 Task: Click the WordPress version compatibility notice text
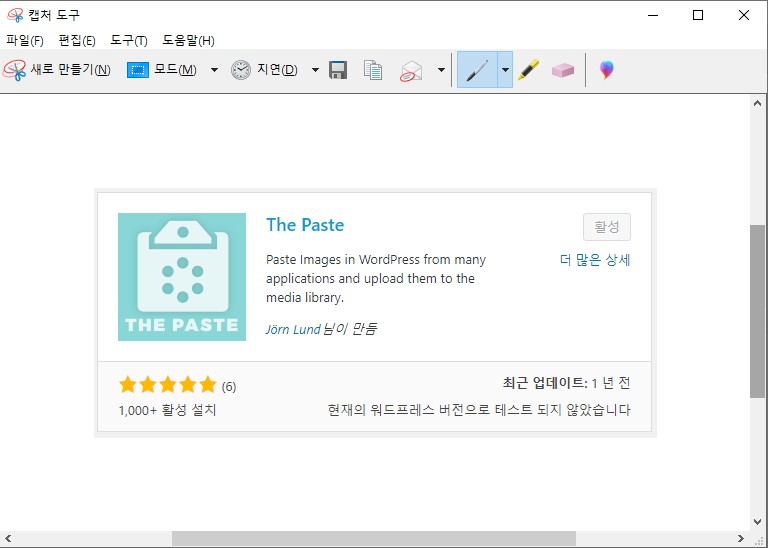[479, 409]
